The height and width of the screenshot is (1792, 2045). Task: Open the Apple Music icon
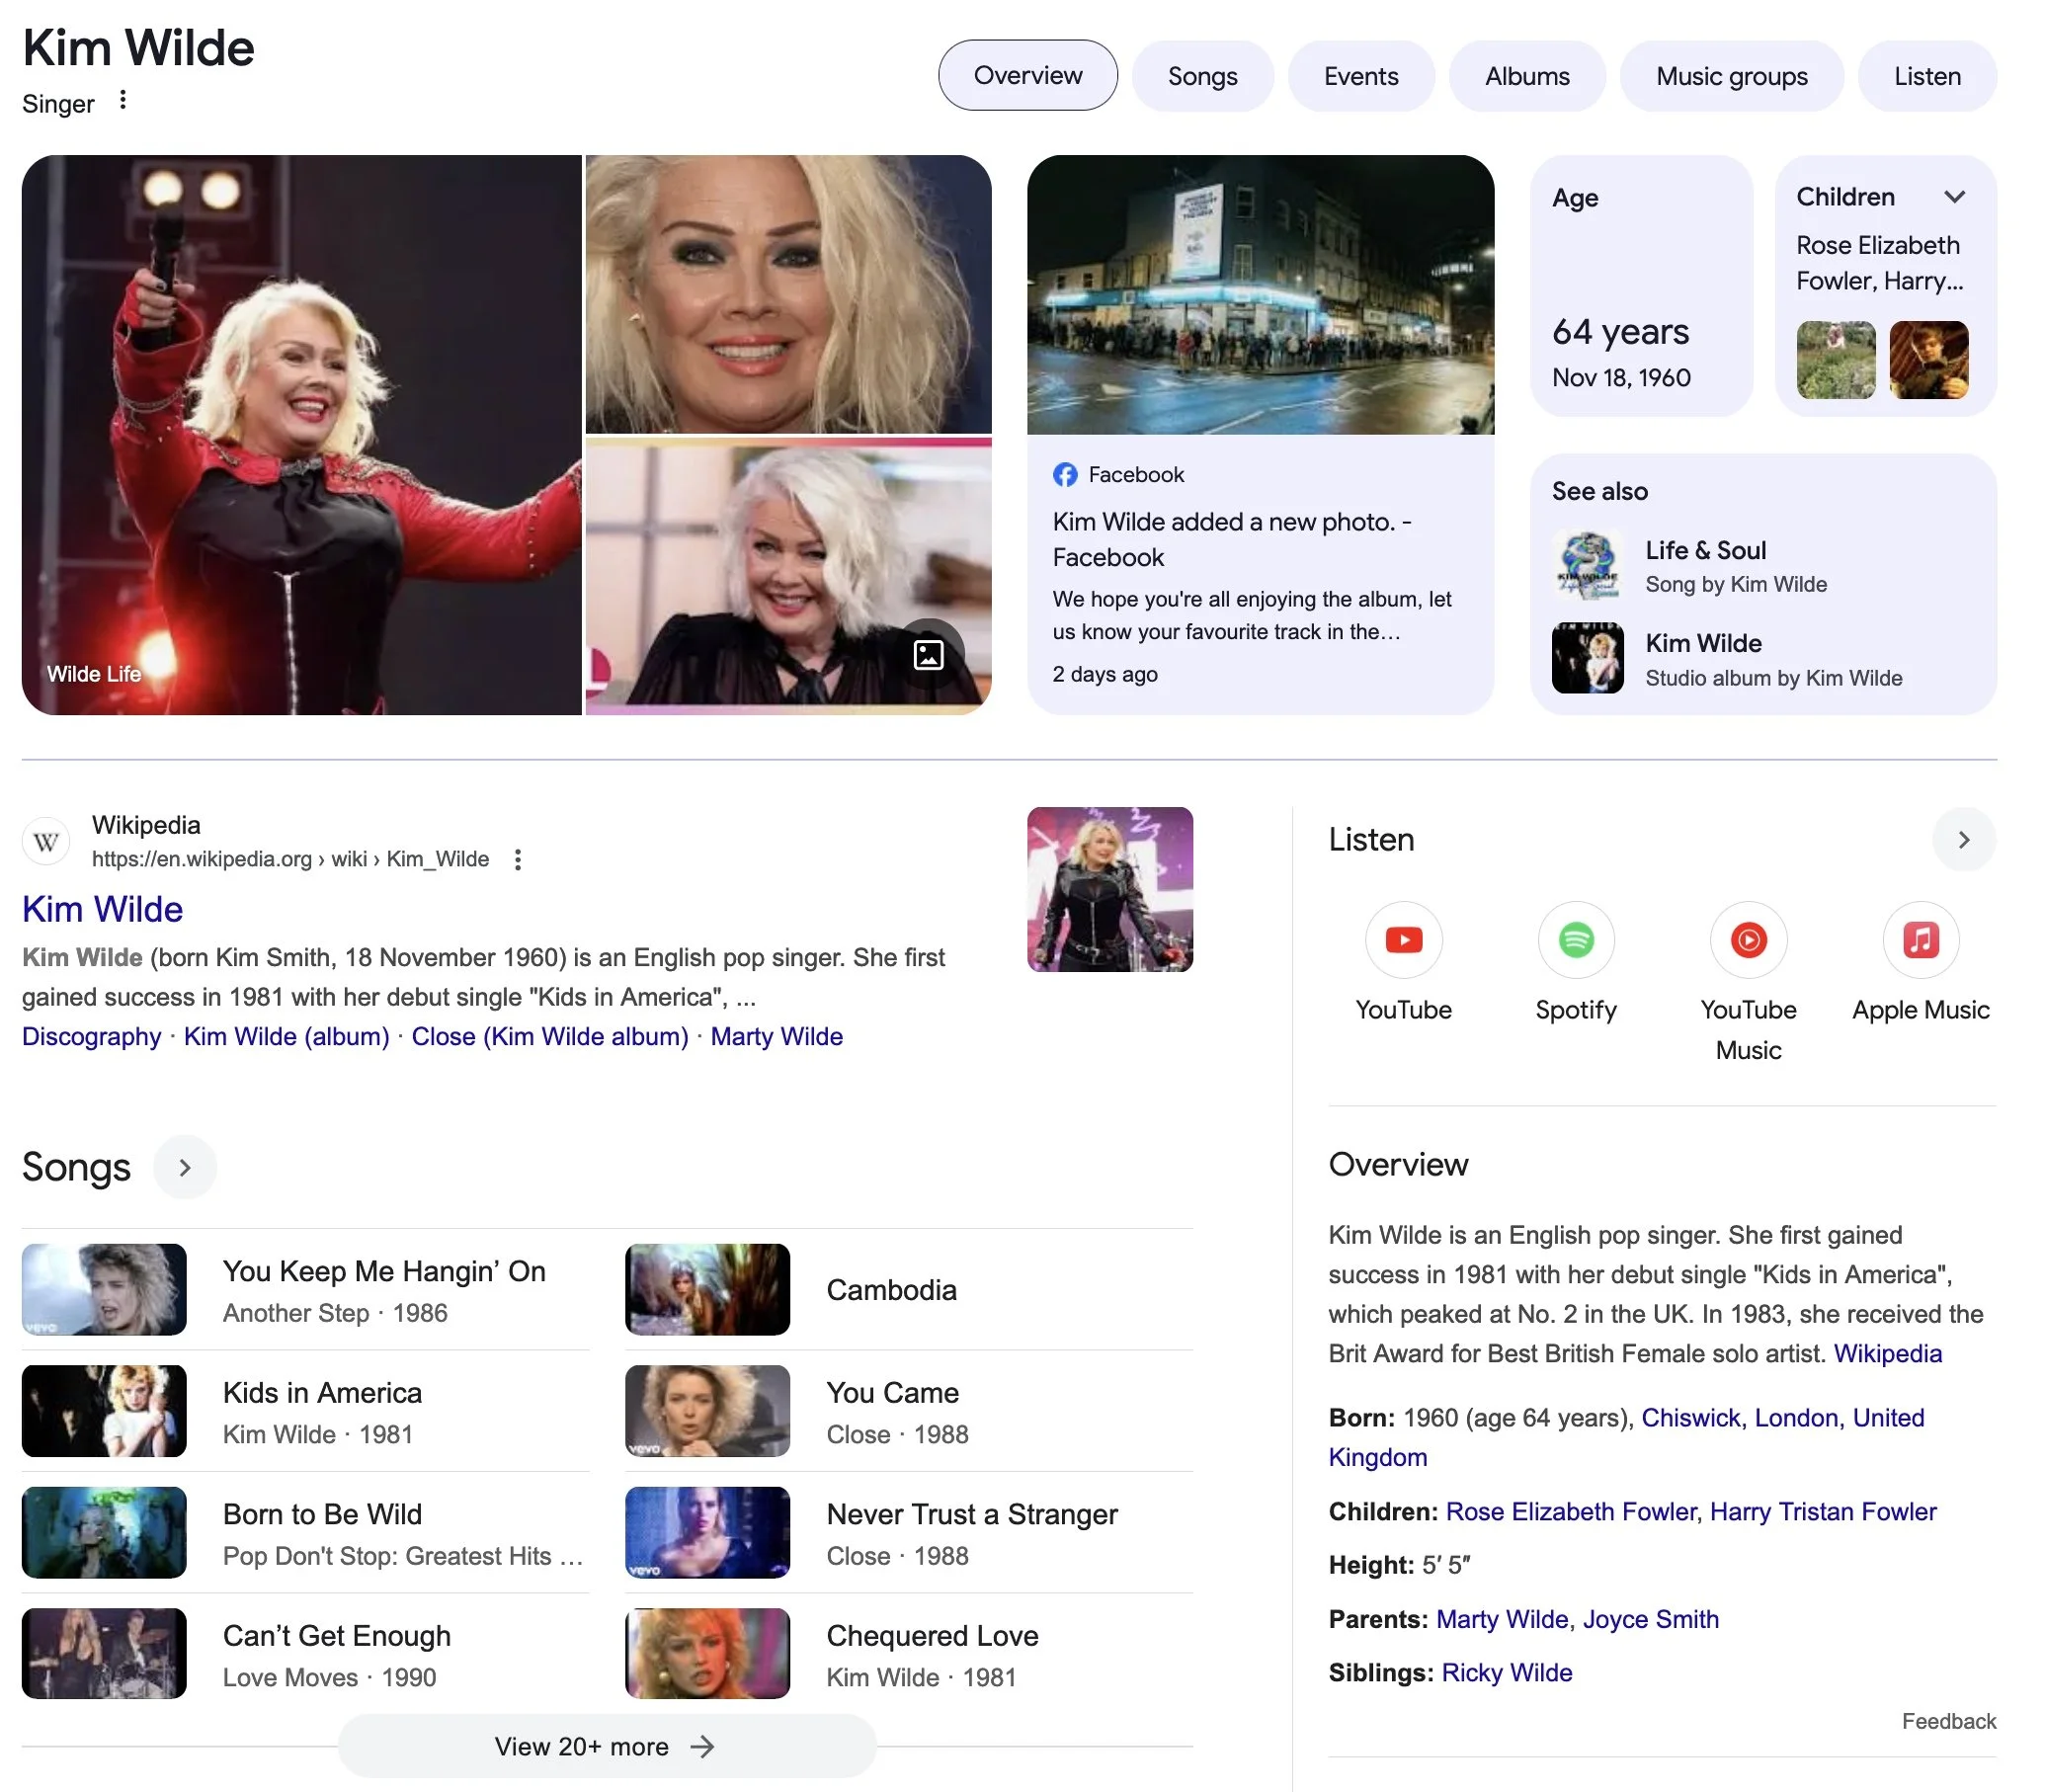tap(1919, 940)
